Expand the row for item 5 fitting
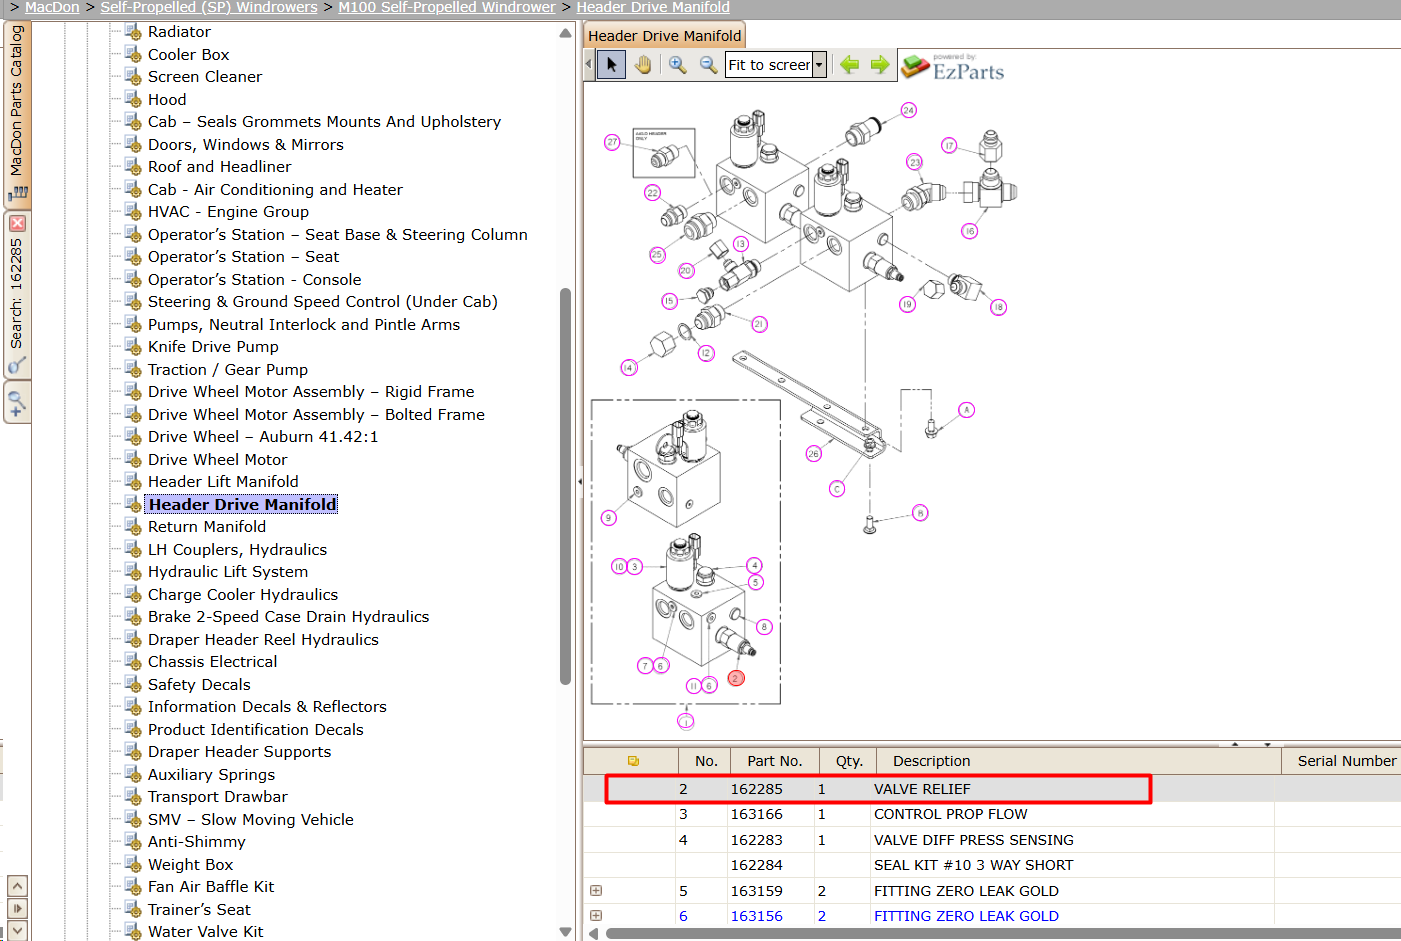 (x=596, y=890)
